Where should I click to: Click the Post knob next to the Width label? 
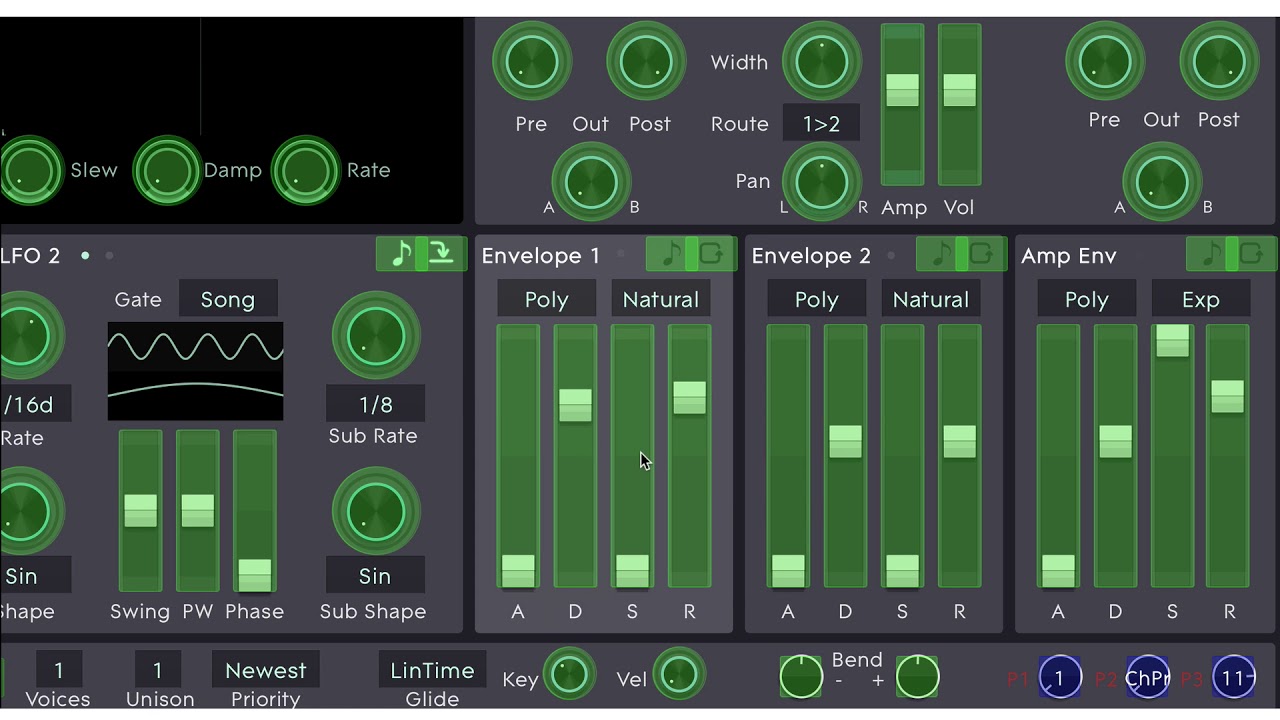pos(646,62)
